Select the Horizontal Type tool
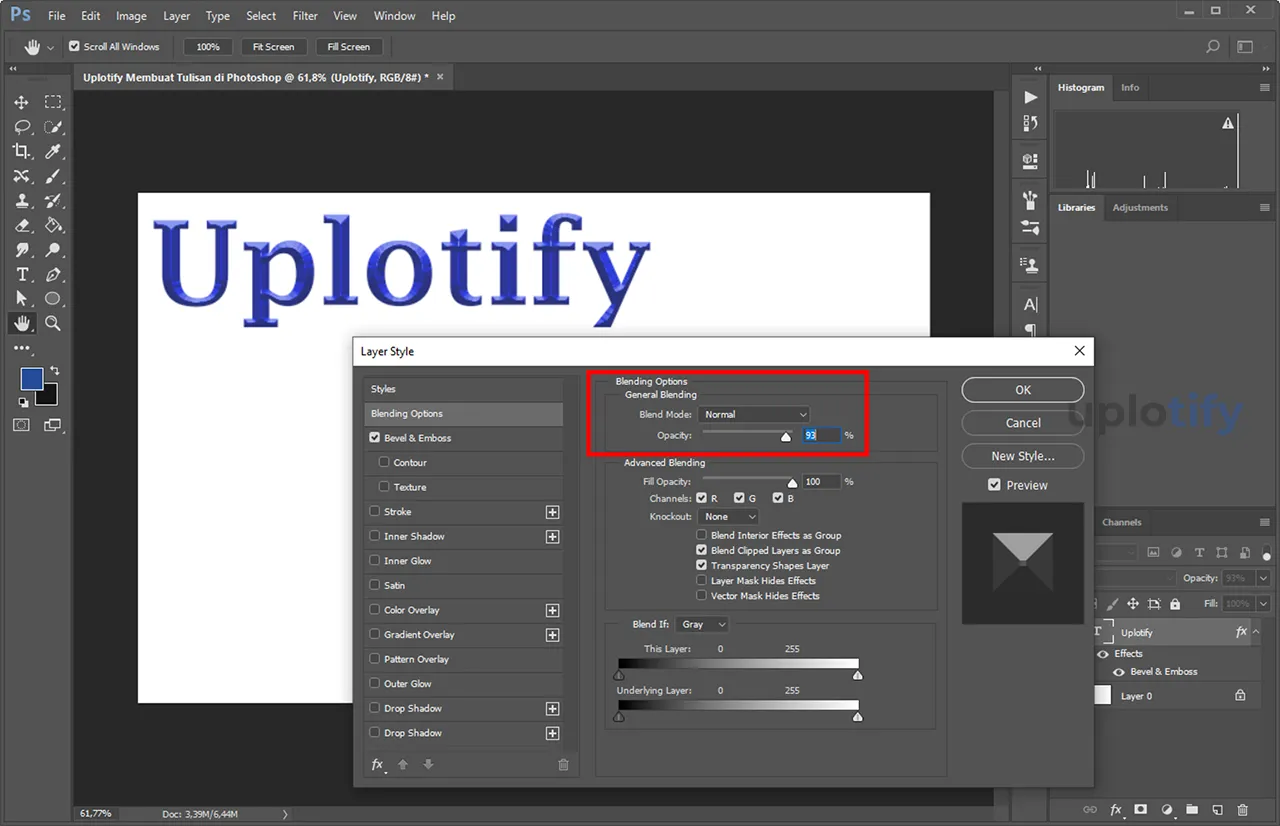 click(21, 274)
